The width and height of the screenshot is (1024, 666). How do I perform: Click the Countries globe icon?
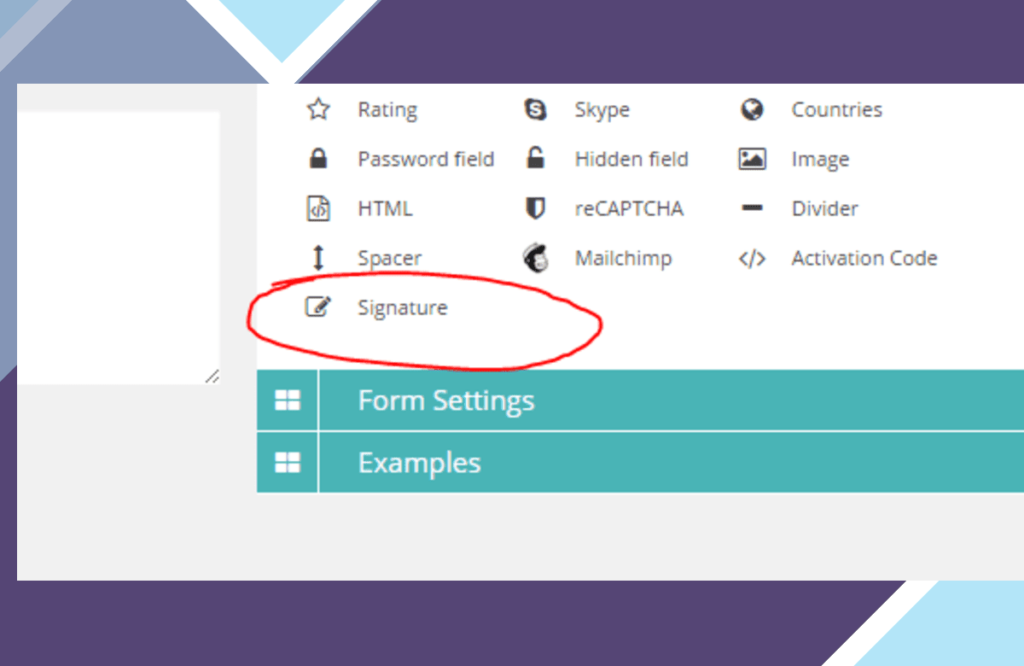(x=752, y=109)
